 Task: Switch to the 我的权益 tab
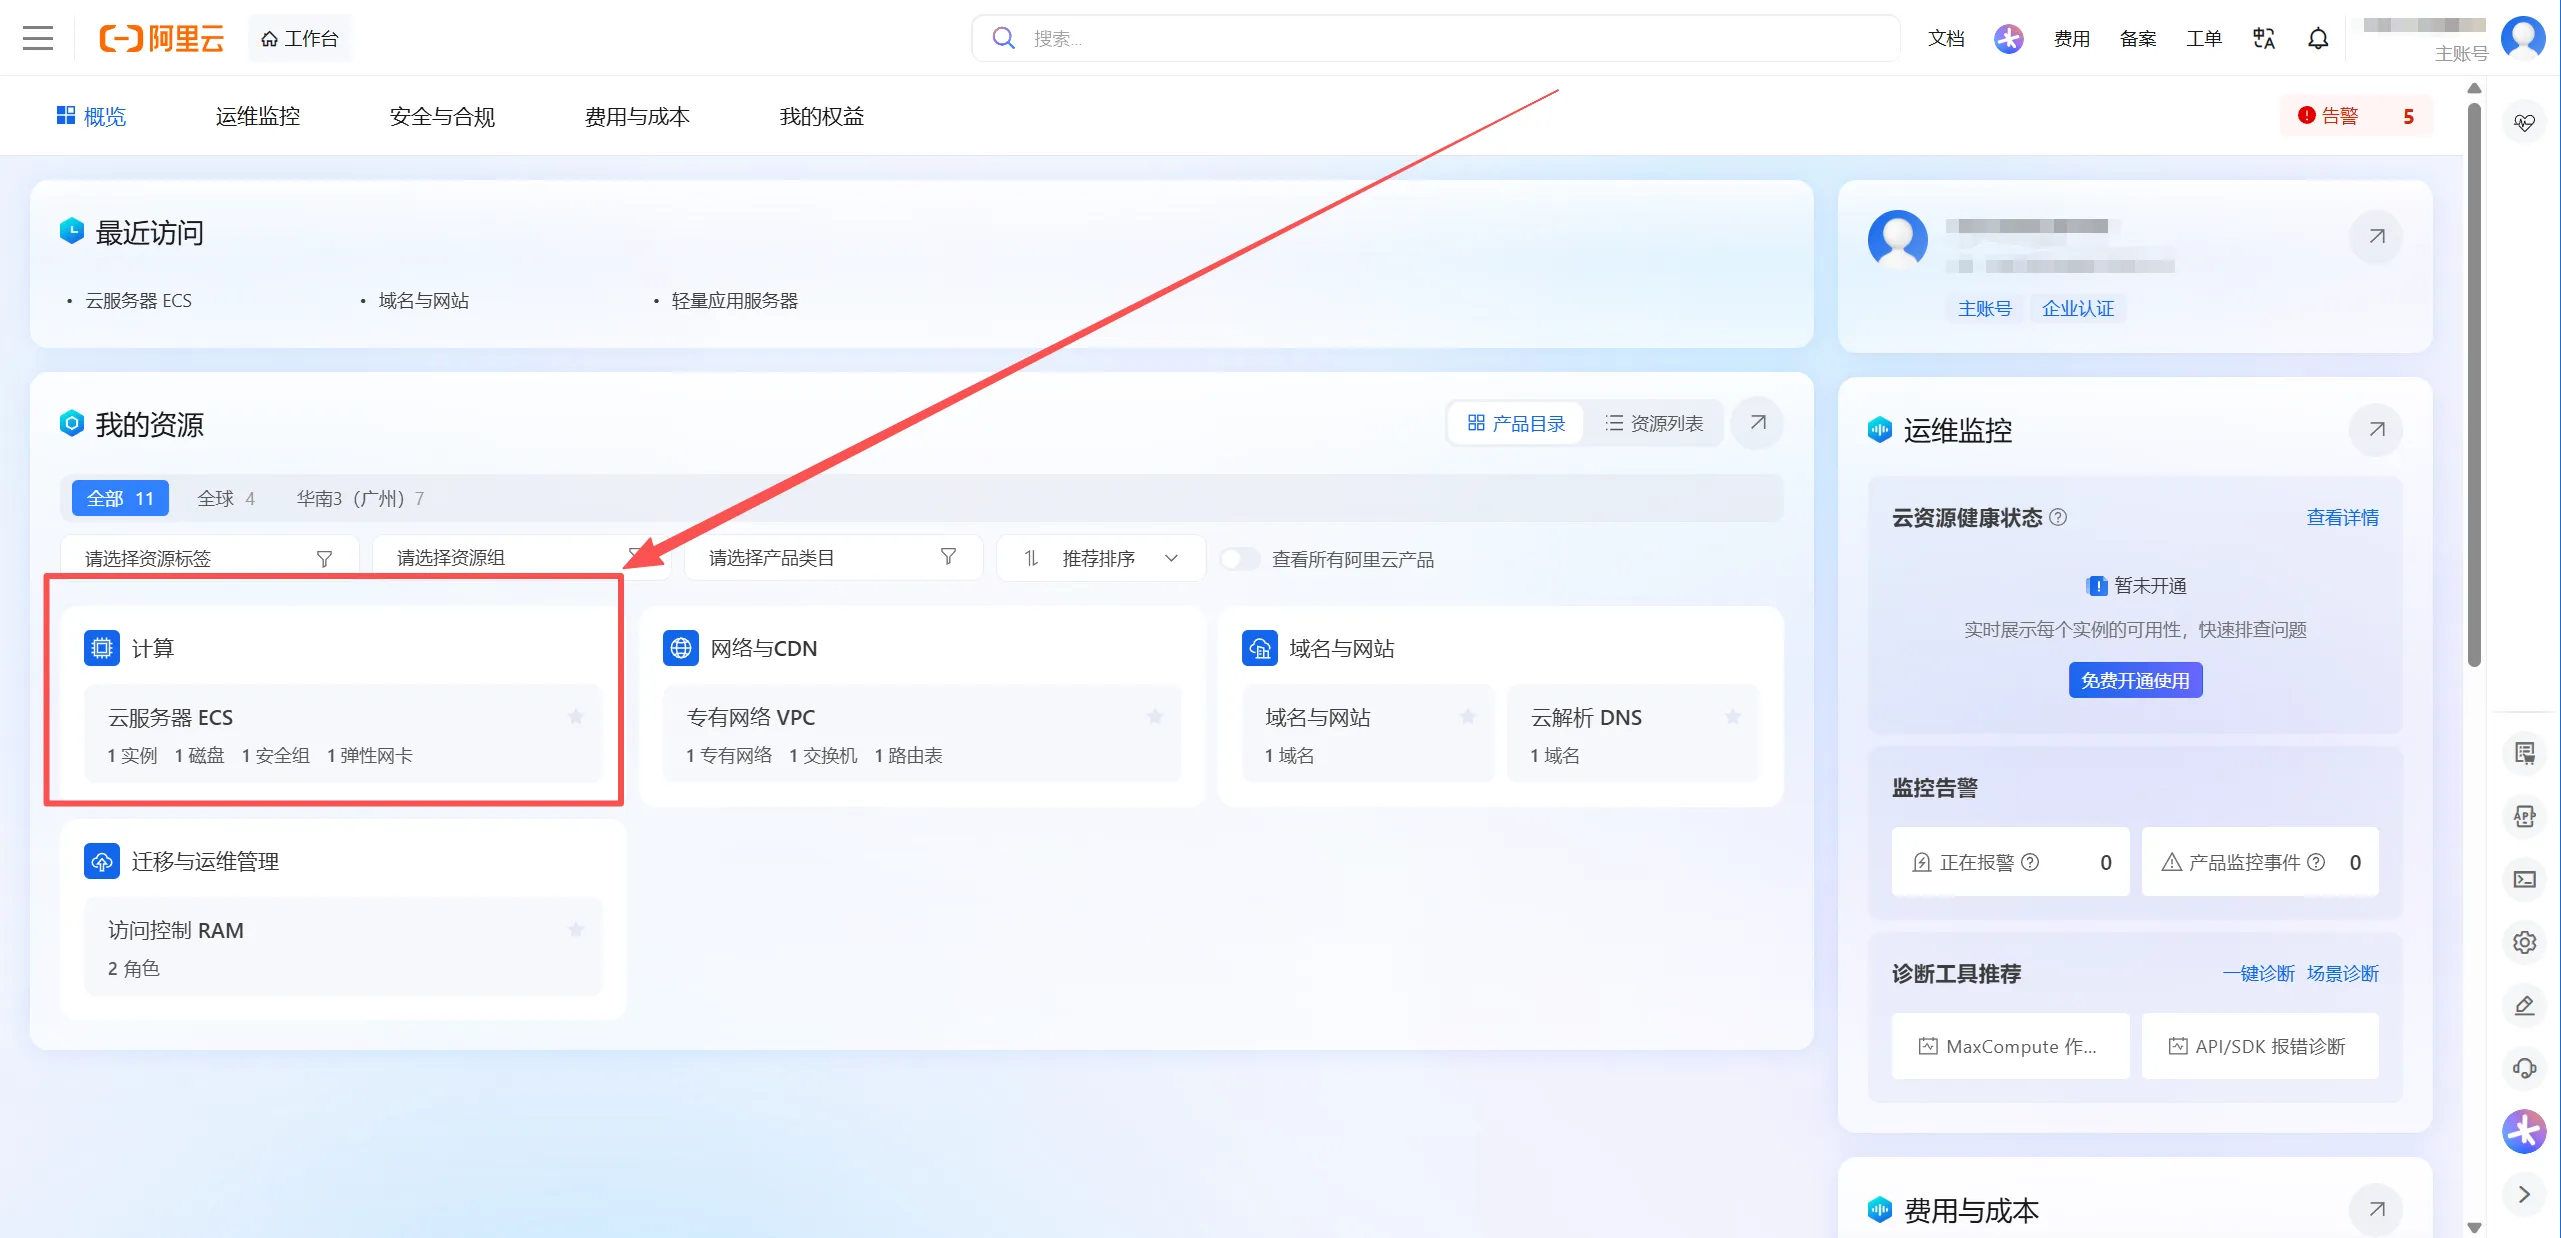tap(822, 116)
